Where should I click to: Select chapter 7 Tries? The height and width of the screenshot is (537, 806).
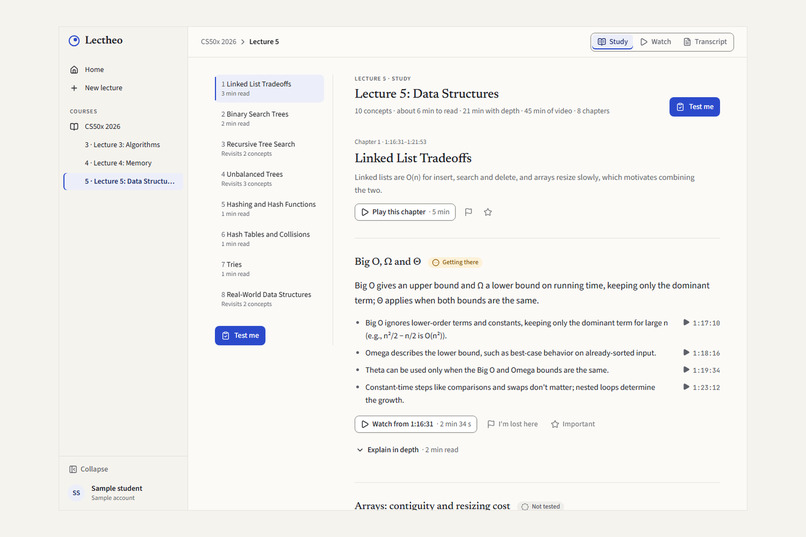269,269
